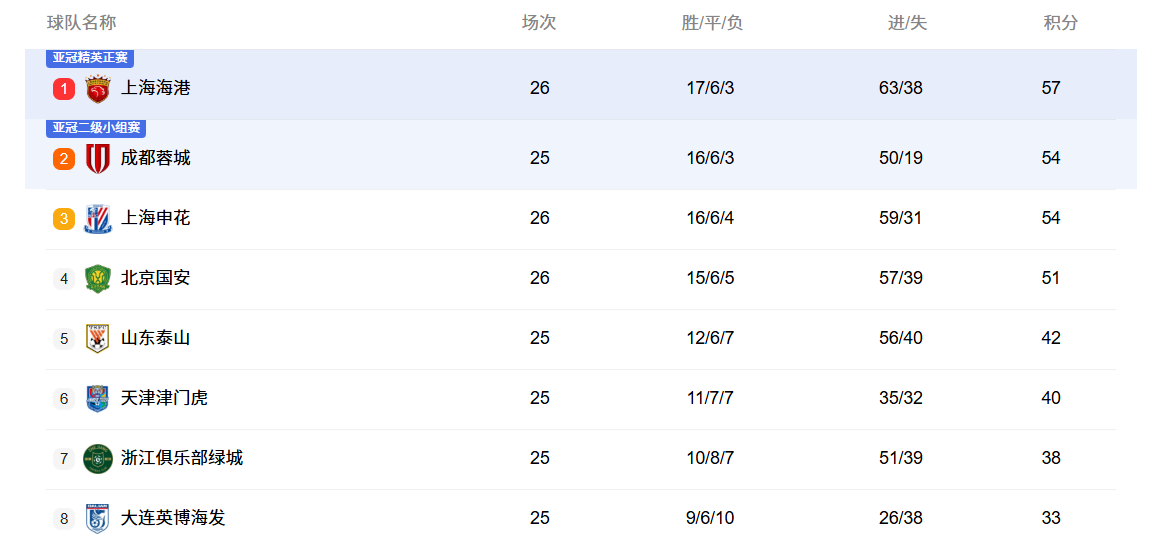
Task: Click the 北京国安 green crest icon
Action: (97, 279)
